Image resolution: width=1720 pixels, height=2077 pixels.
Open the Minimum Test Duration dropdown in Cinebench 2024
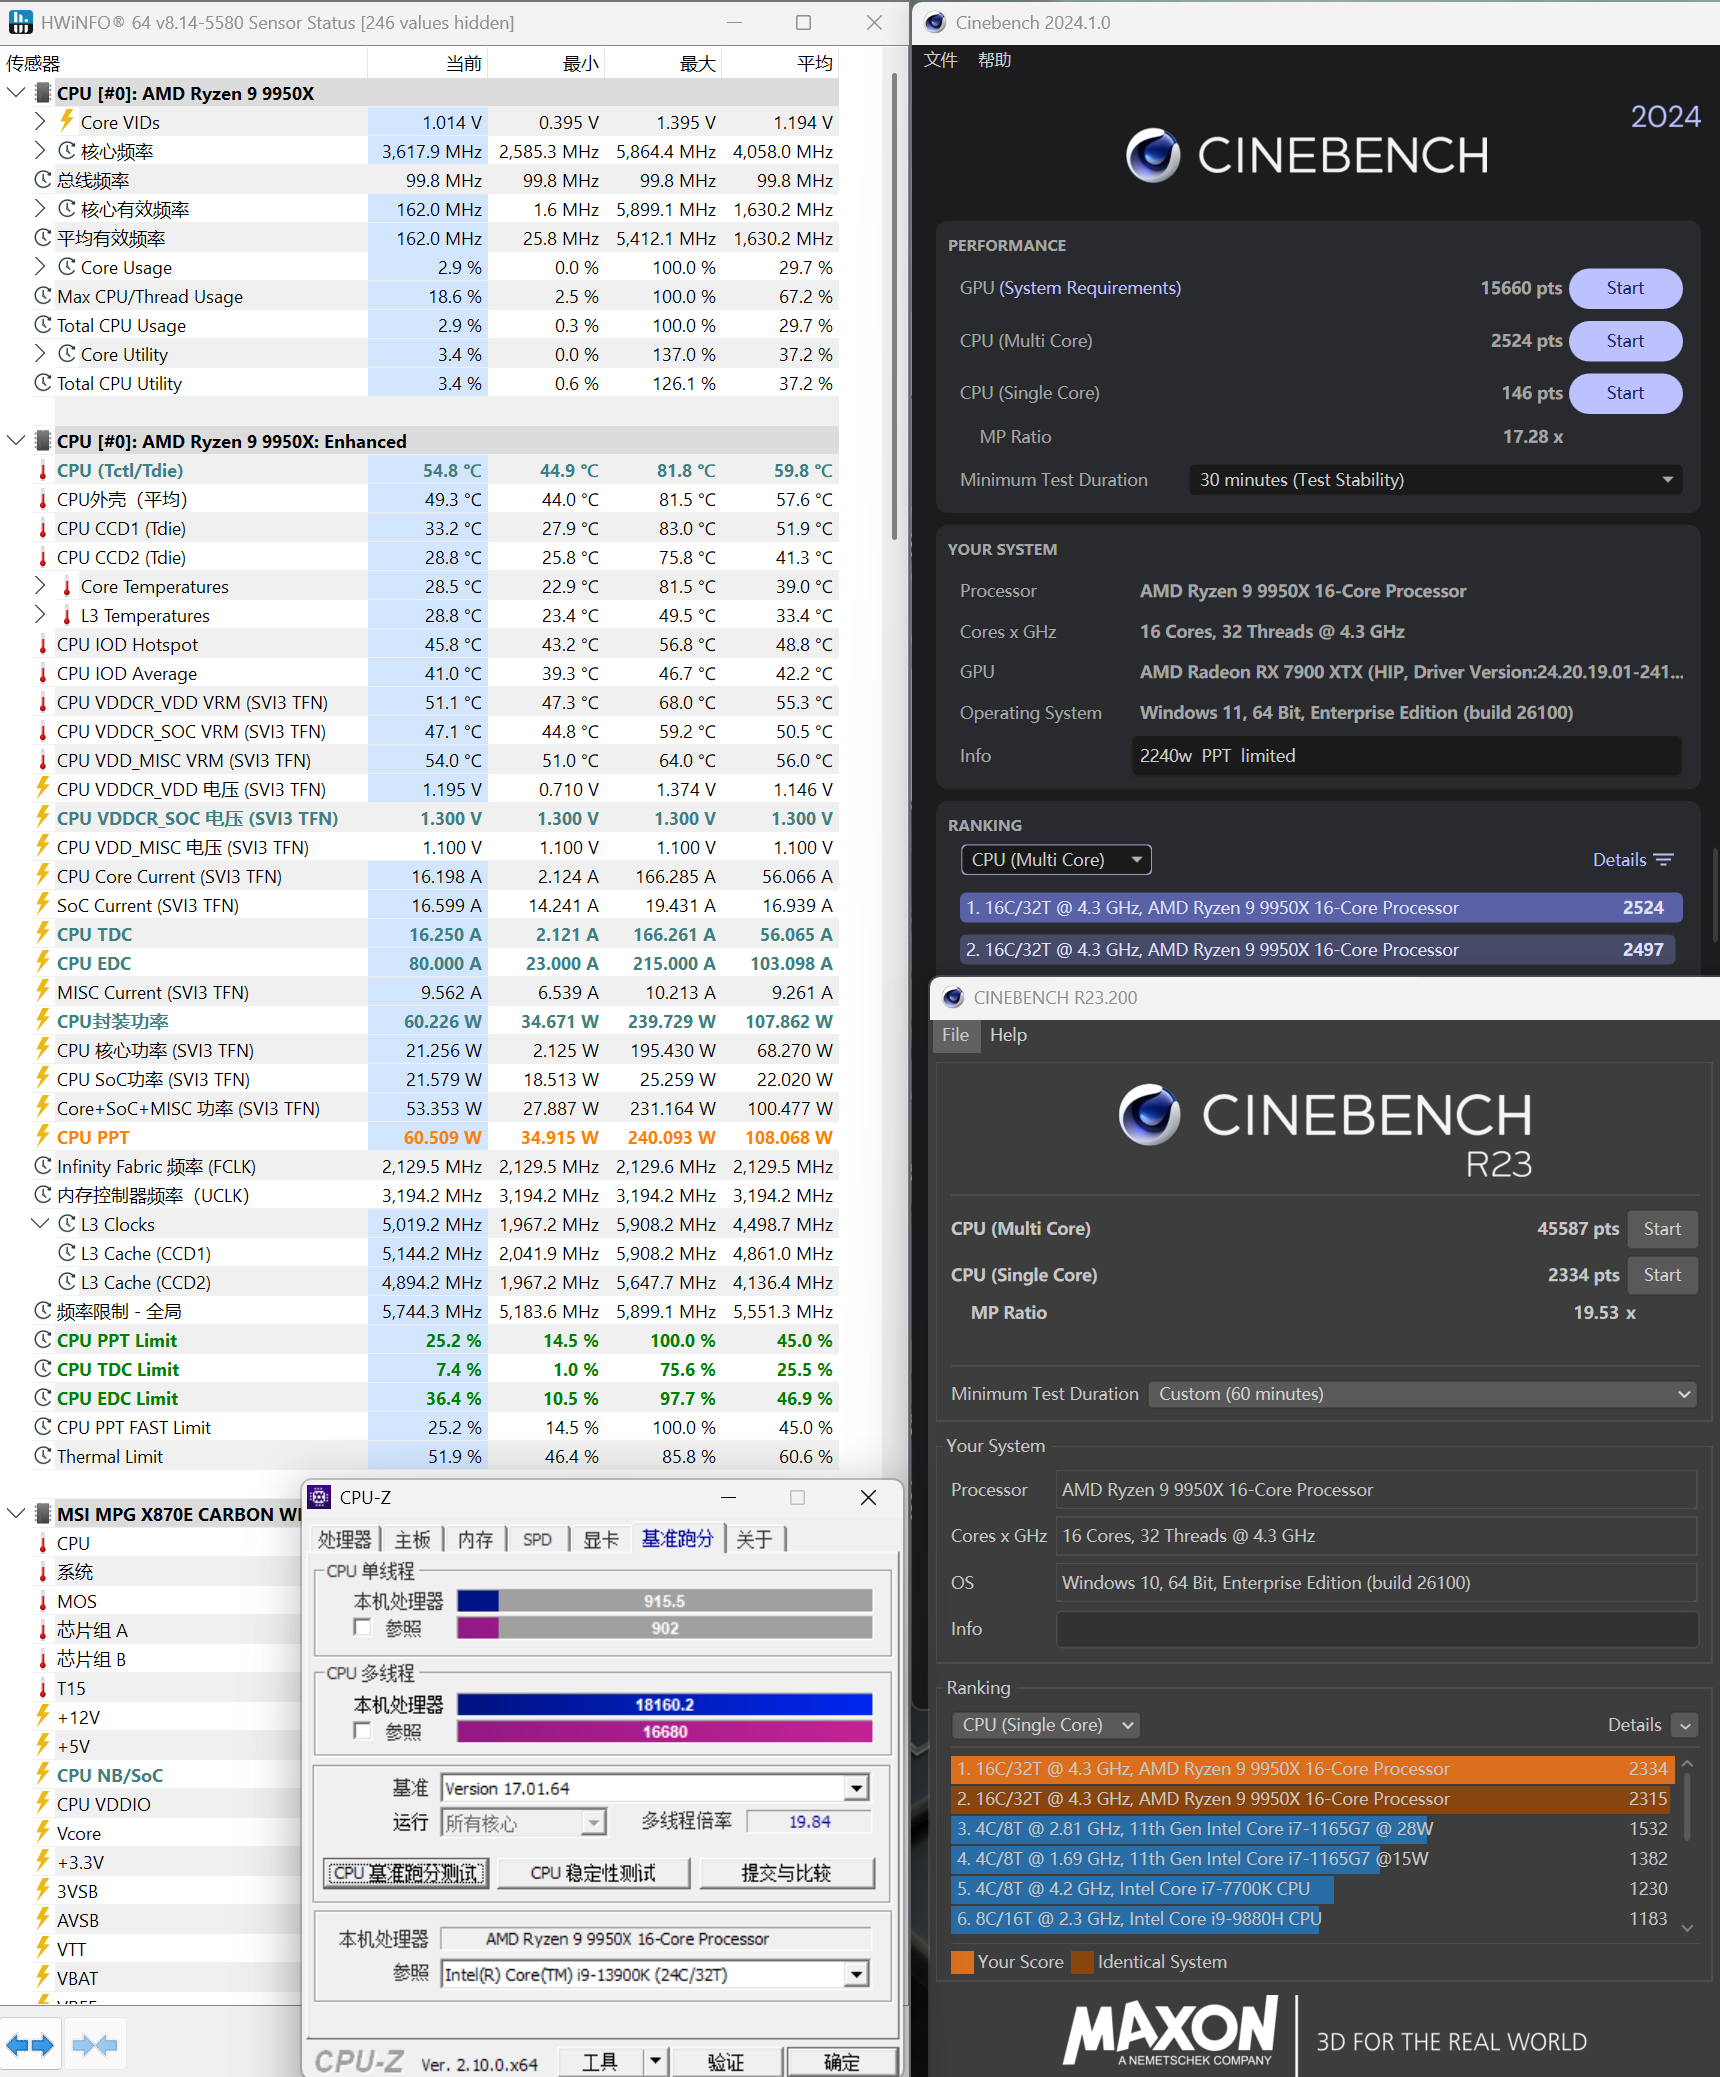pyautogui.click(x=1435, y=480)
